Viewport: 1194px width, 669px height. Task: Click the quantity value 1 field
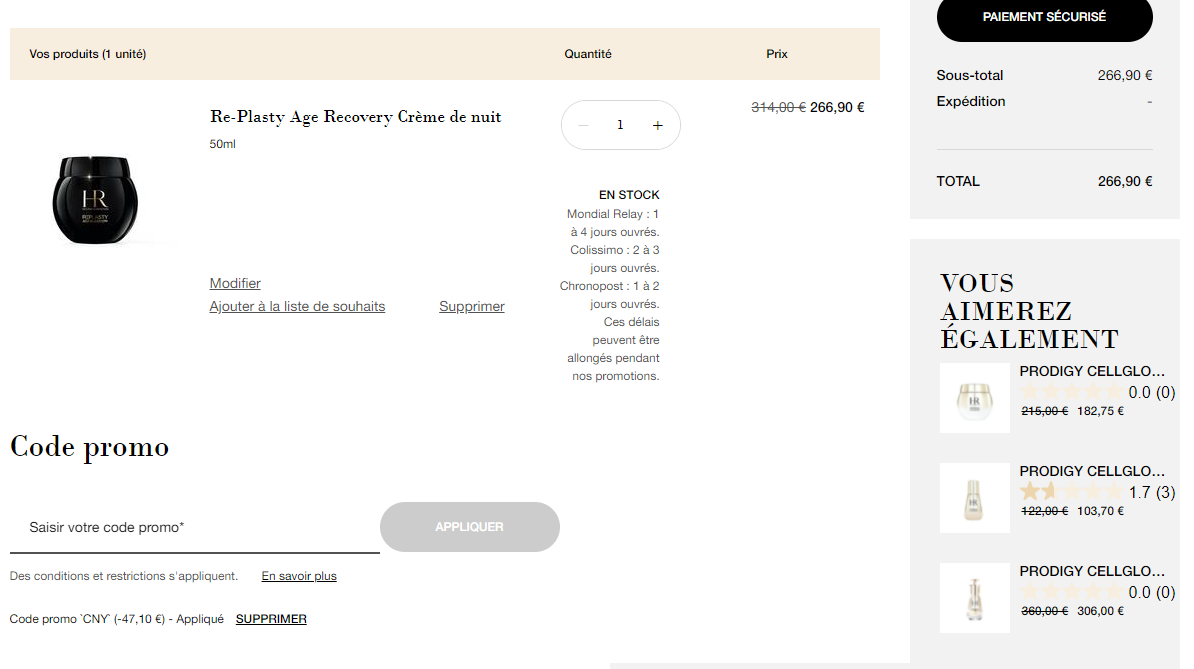click(621, 125)
